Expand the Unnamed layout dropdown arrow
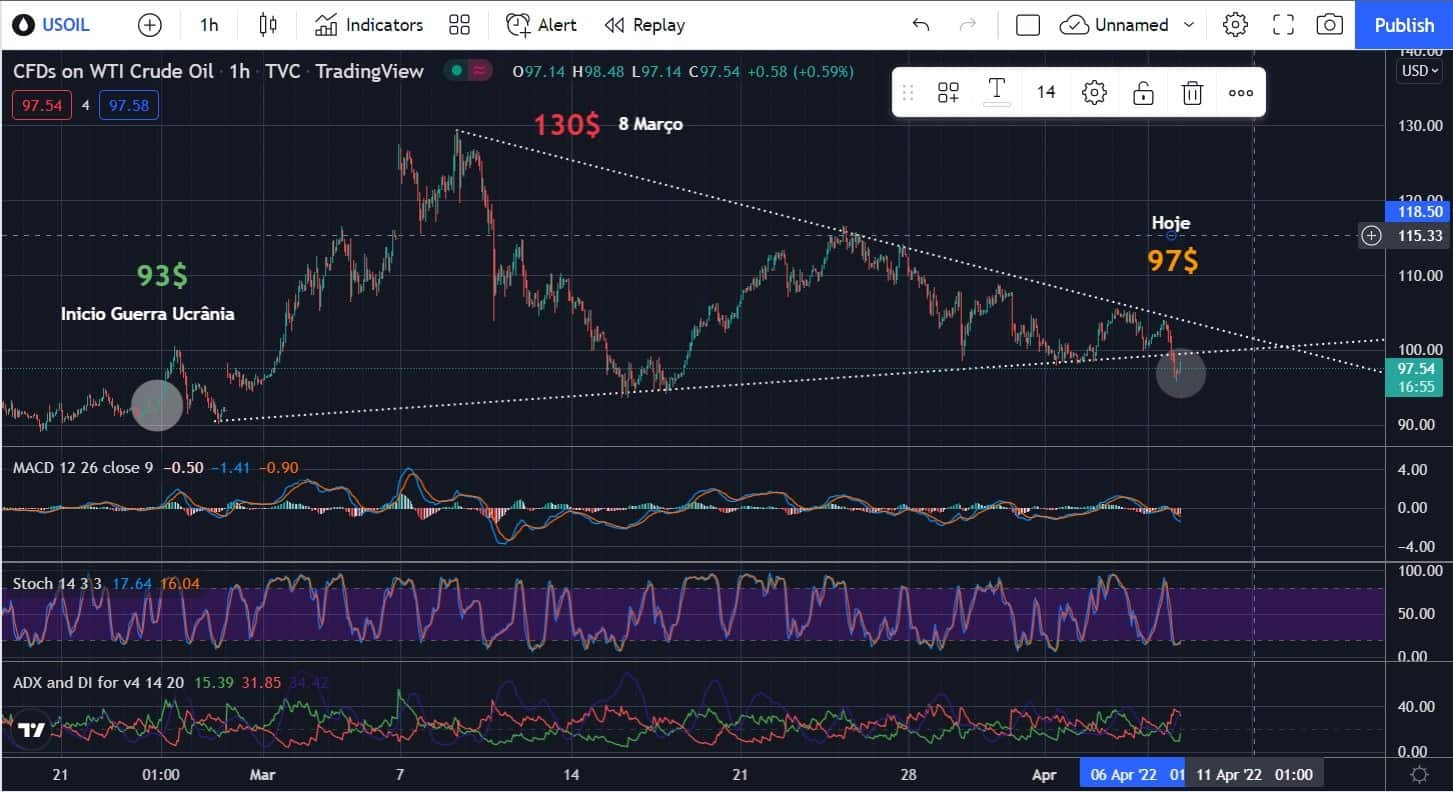Viewport: 1453px width, 792px height. click(x=1189, y=25)
